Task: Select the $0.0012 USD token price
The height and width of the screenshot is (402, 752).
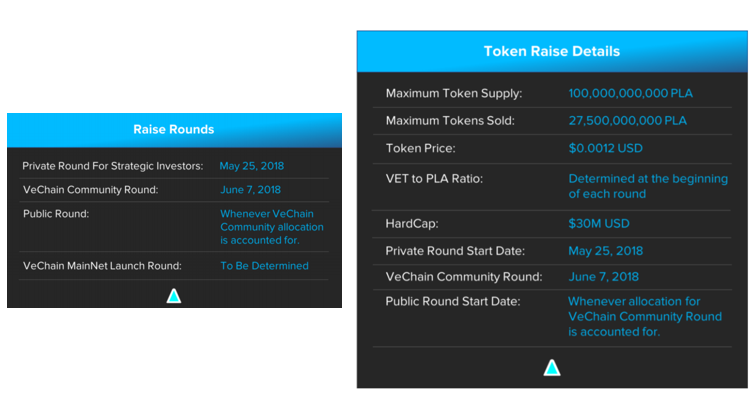Action: tap(605, 148)
